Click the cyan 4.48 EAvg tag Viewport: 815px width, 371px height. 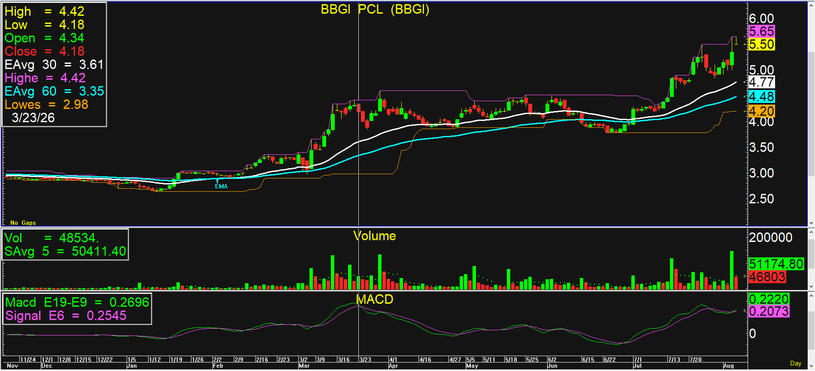pos(761,96)
